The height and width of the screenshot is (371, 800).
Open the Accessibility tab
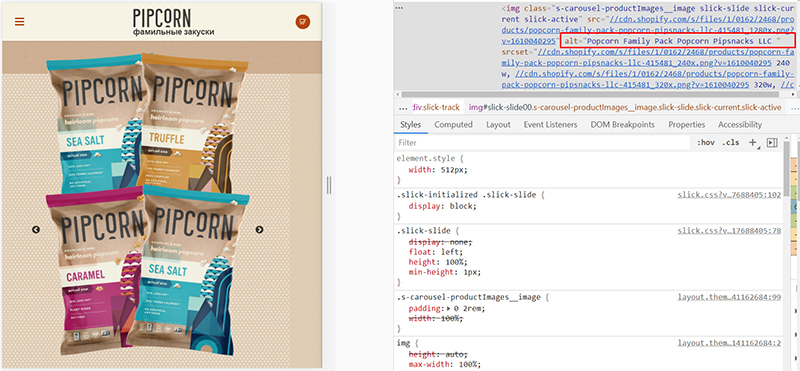click(740, 125)
